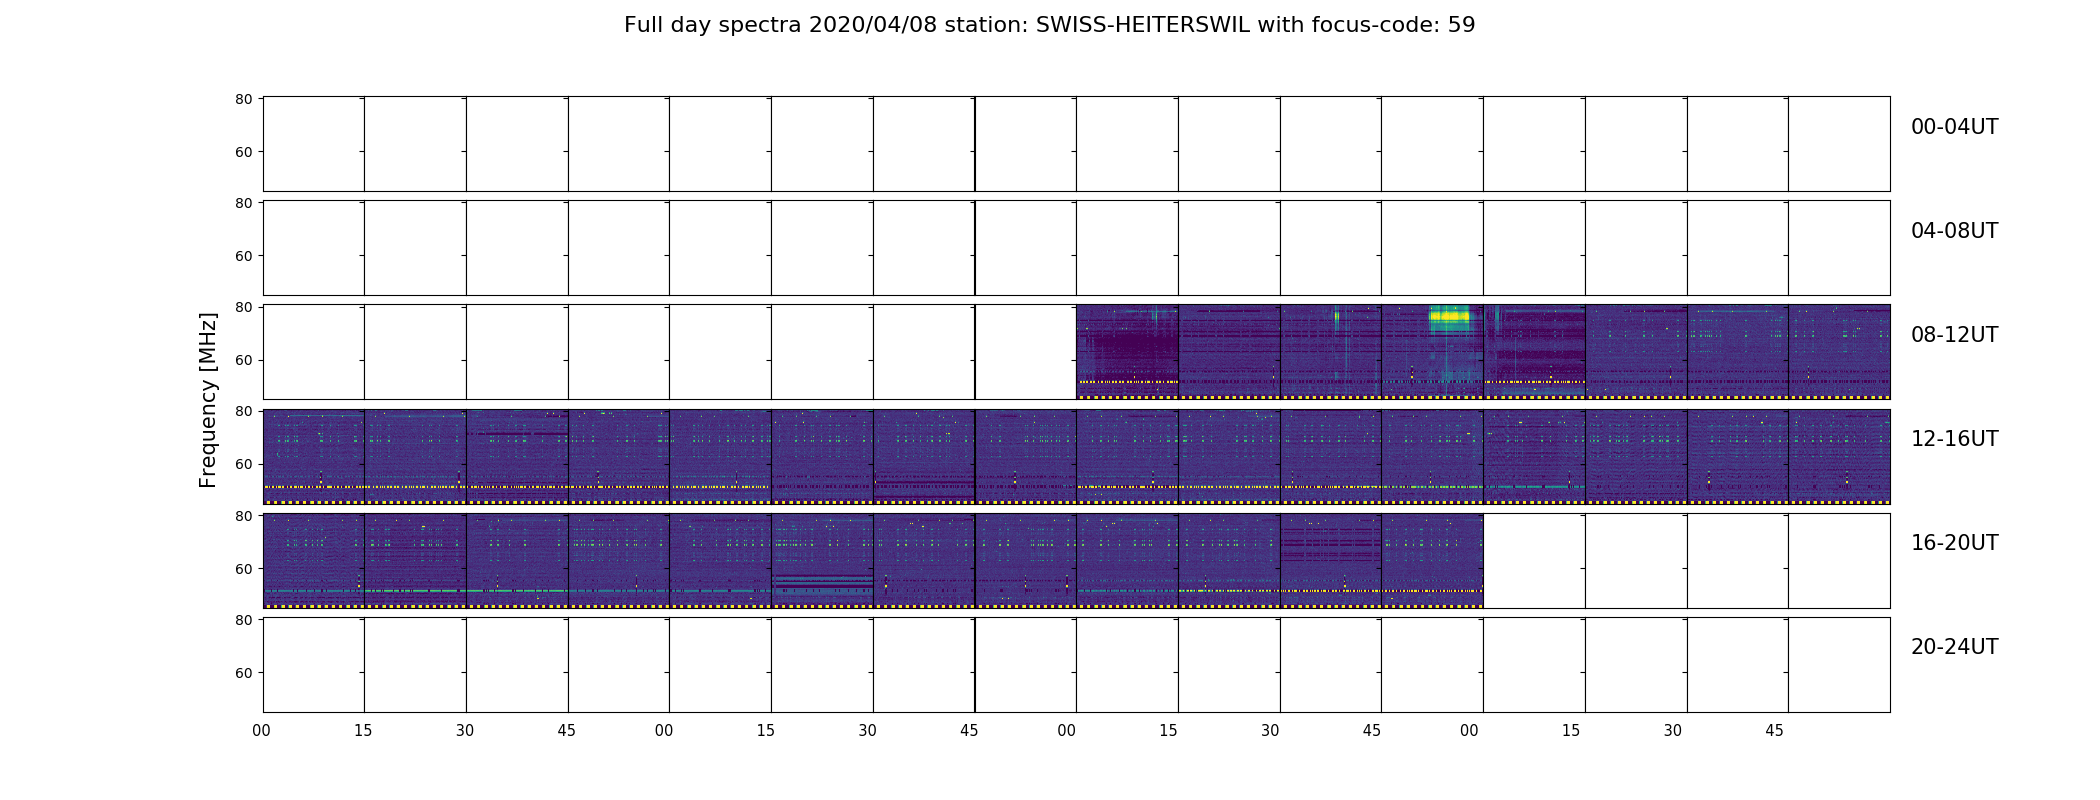This screenshot has height=800, width=2100.
Task: Select the 16-20UT panel with teal horizontal bands
Action: (x=822, y=561)
